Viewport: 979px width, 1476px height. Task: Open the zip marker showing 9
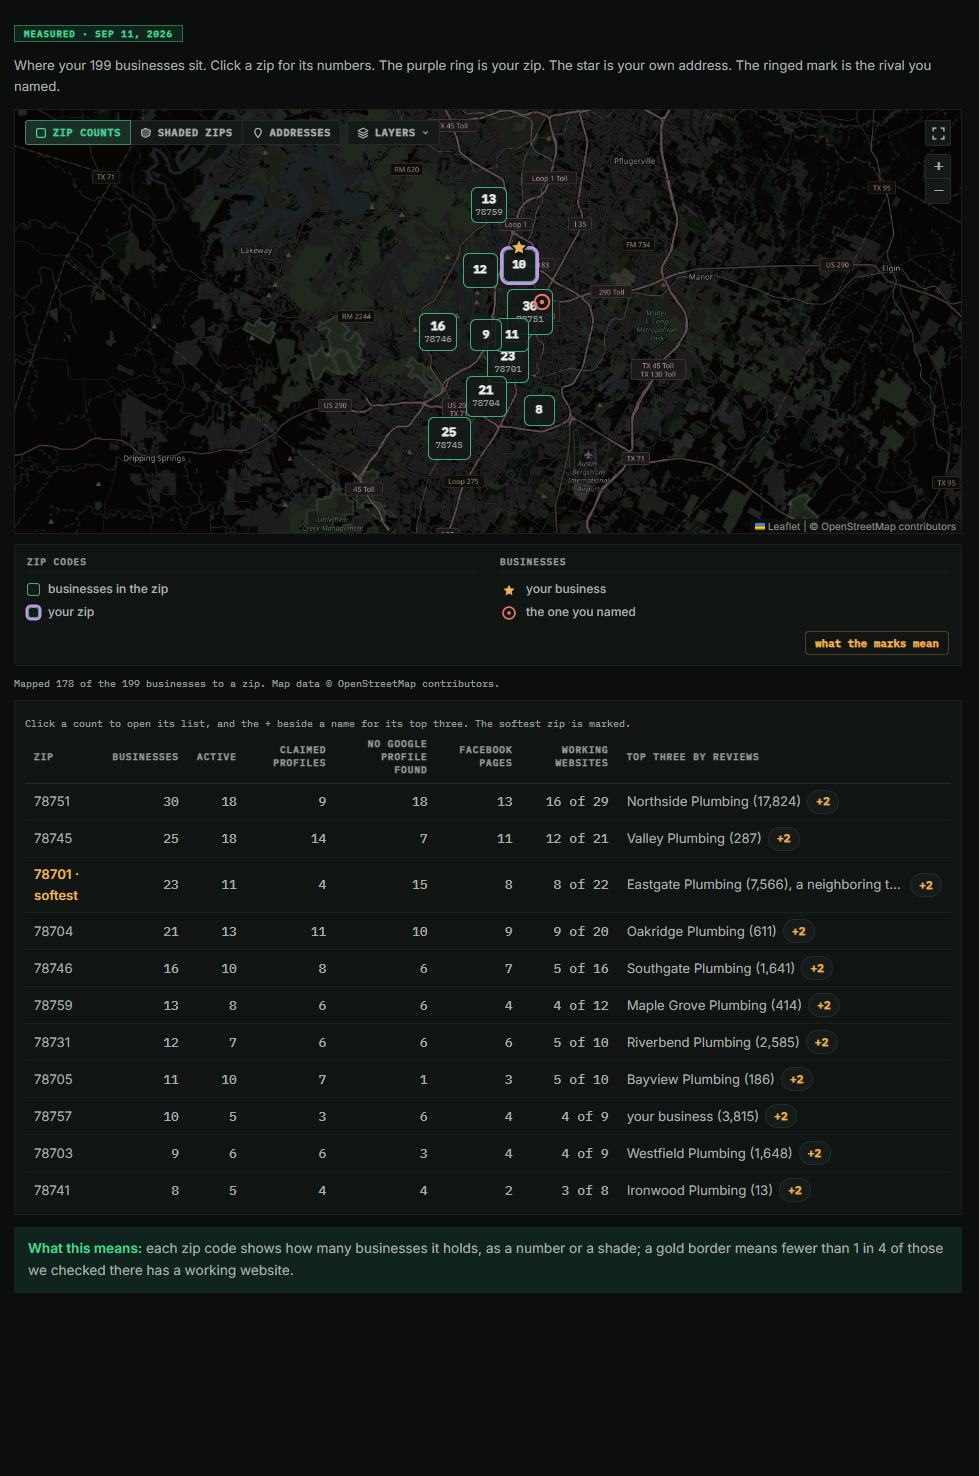click(486, 335)
